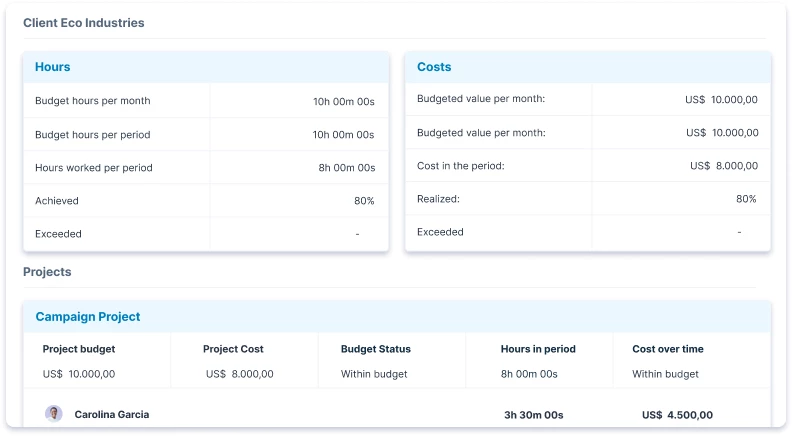The width and height of the screenshot is (792, 436).
Task: Open the Carolina Garcia team member row
Action: point(112,415)
